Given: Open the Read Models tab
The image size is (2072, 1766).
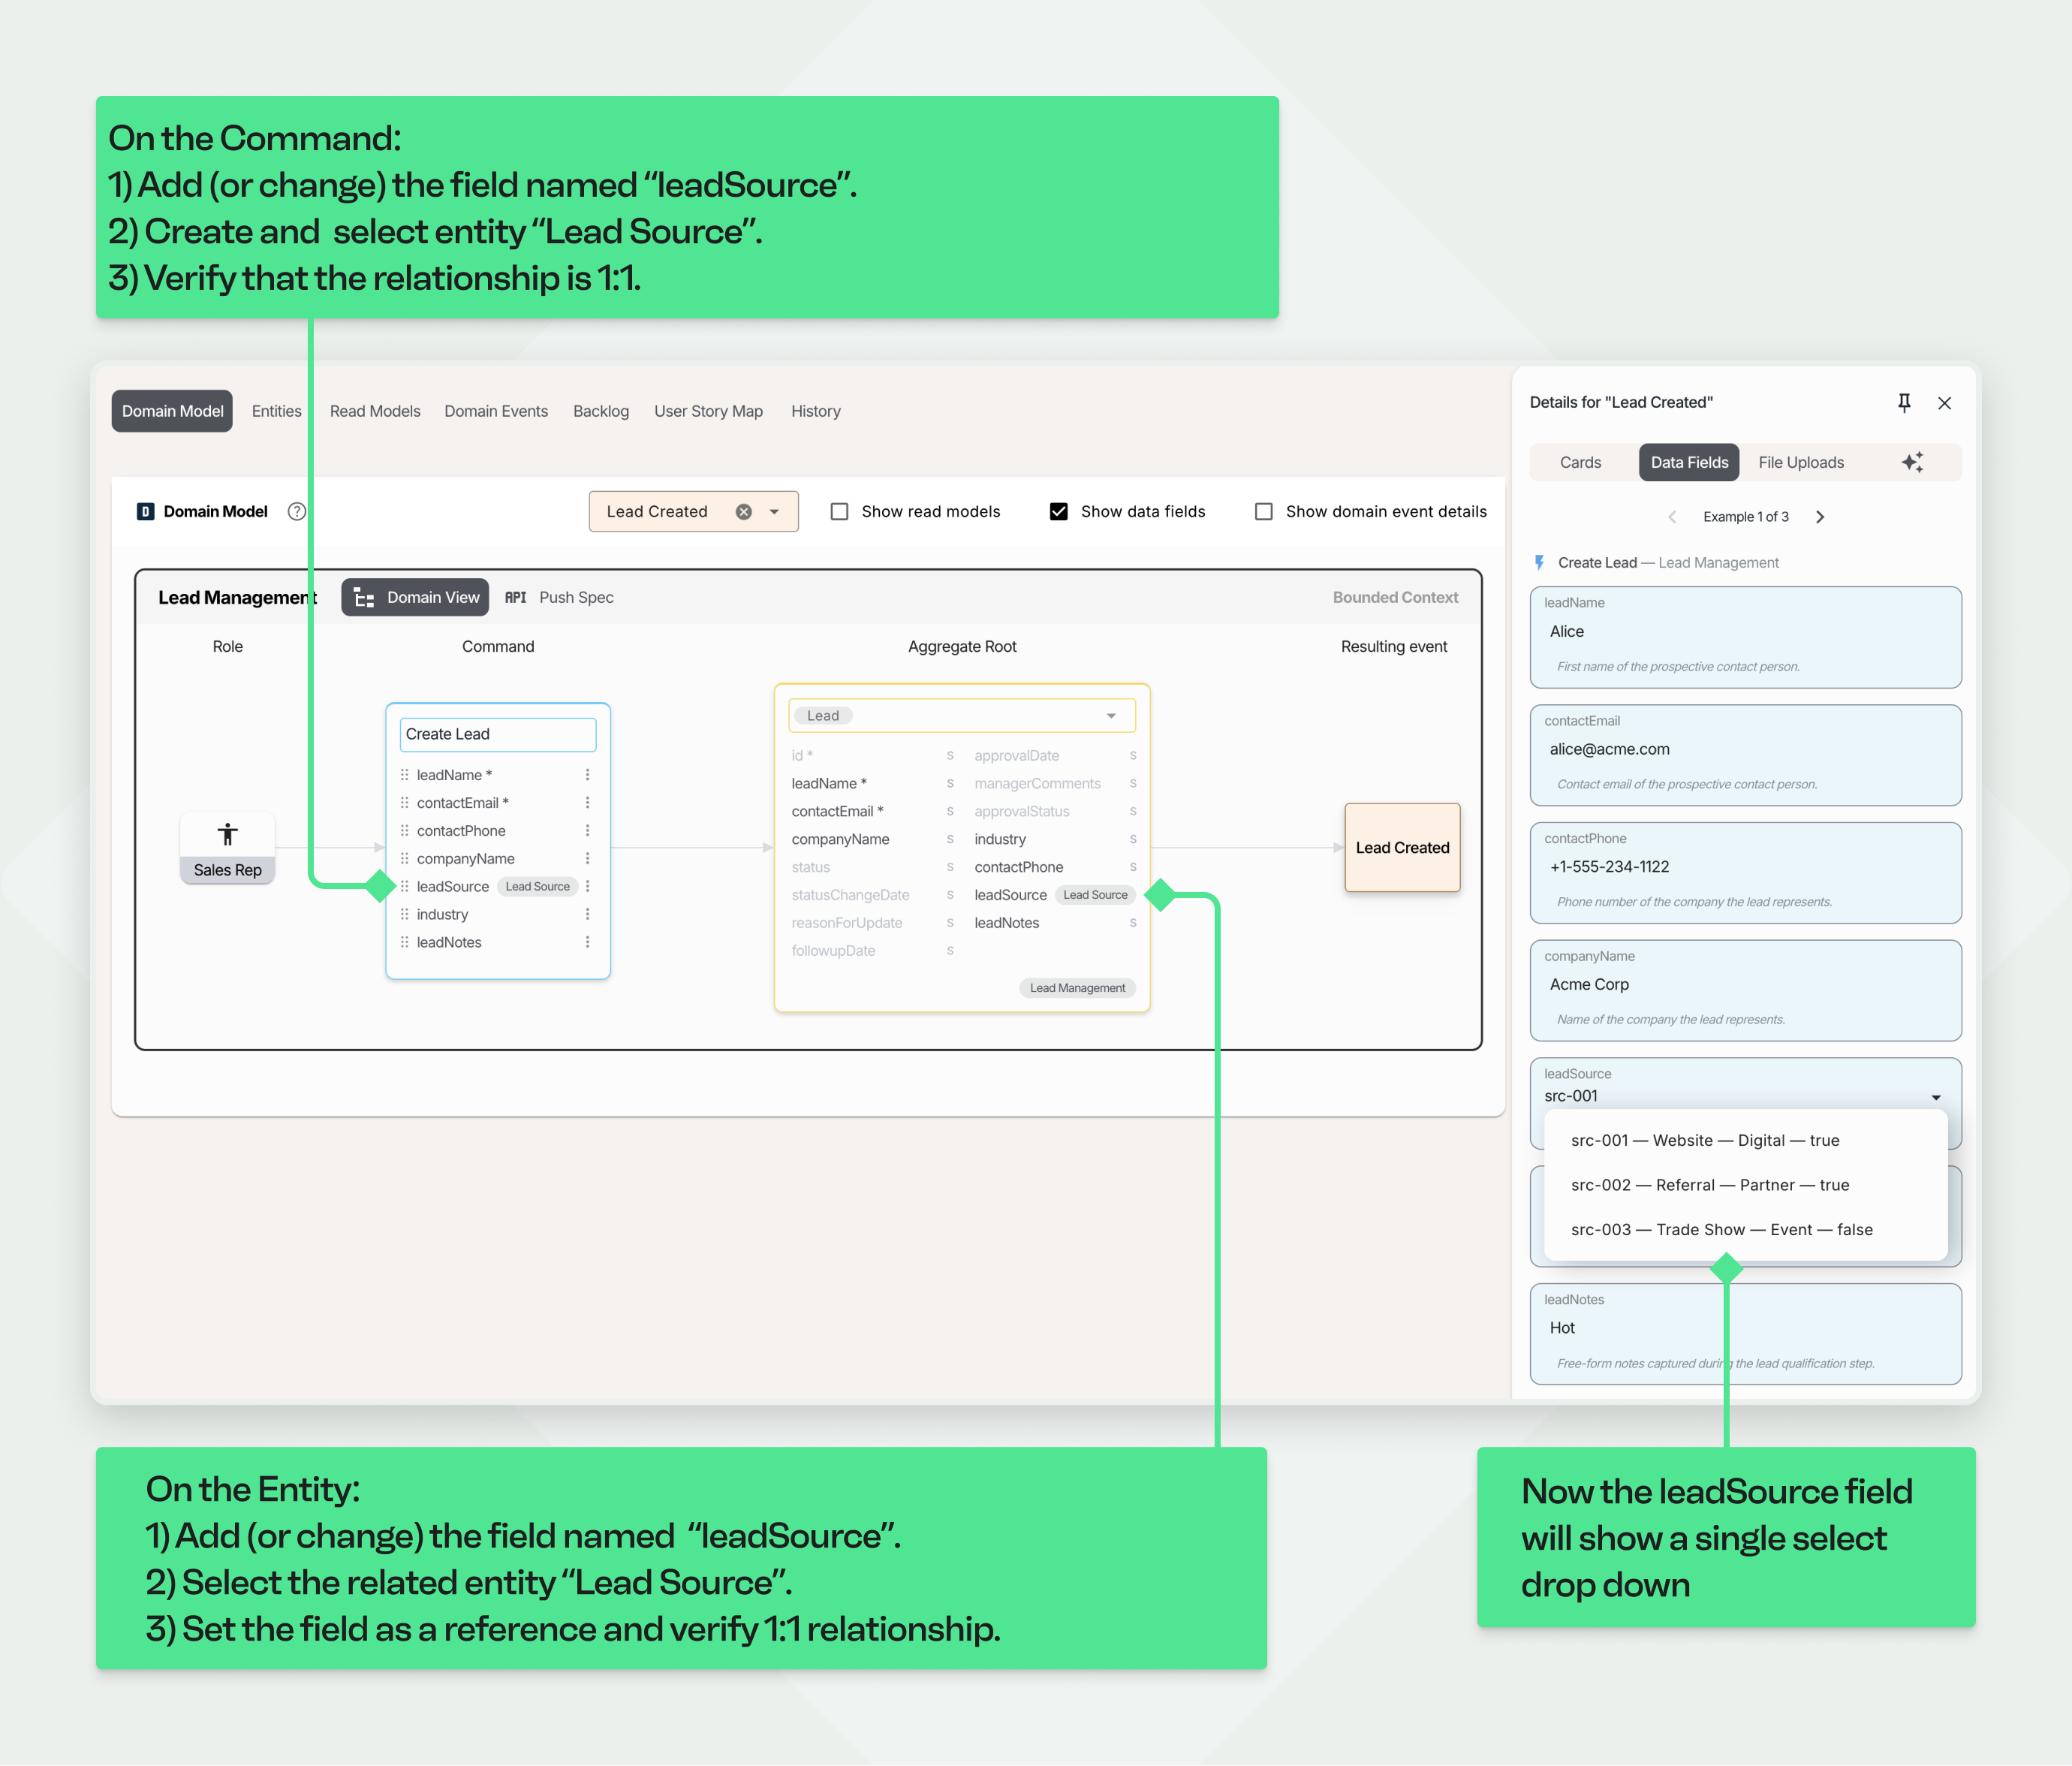Looking at the screenshot, I should tap(375, 411).
